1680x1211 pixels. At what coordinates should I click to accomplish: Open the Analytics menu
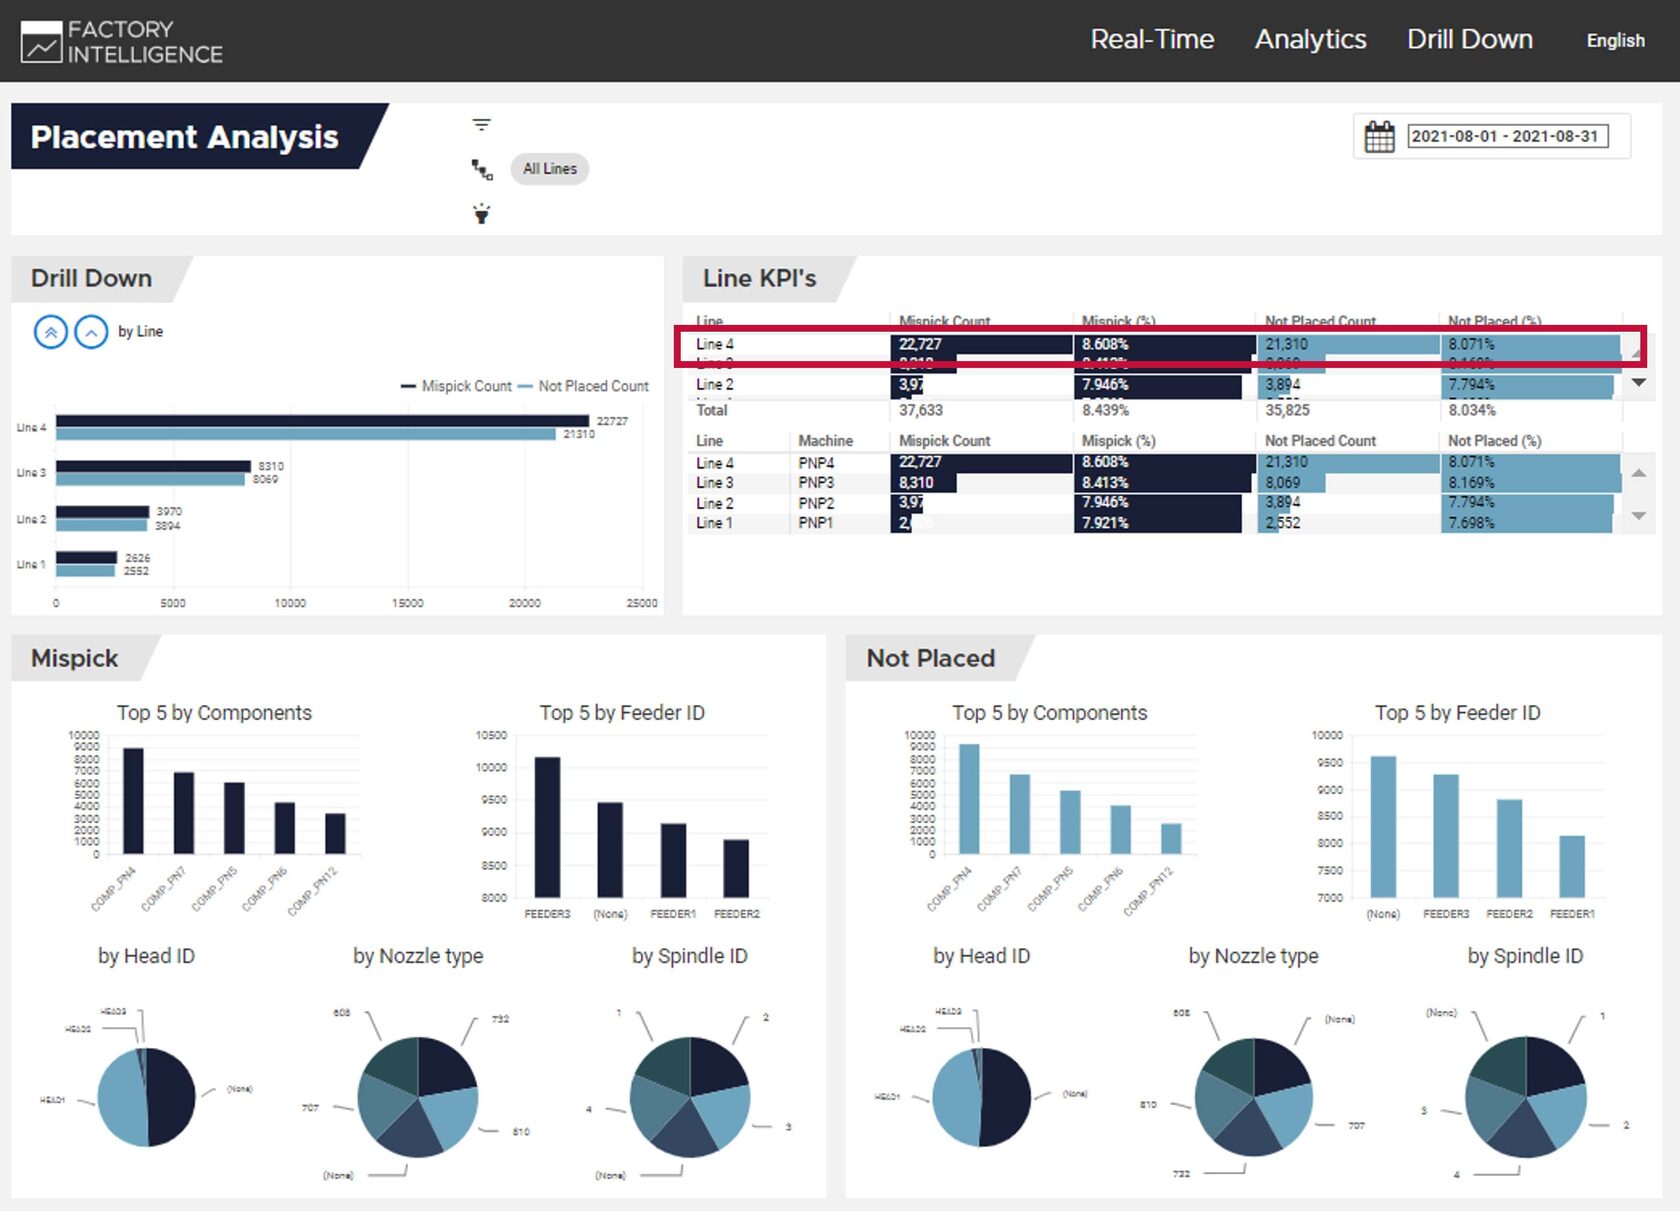click(1310, 39)
